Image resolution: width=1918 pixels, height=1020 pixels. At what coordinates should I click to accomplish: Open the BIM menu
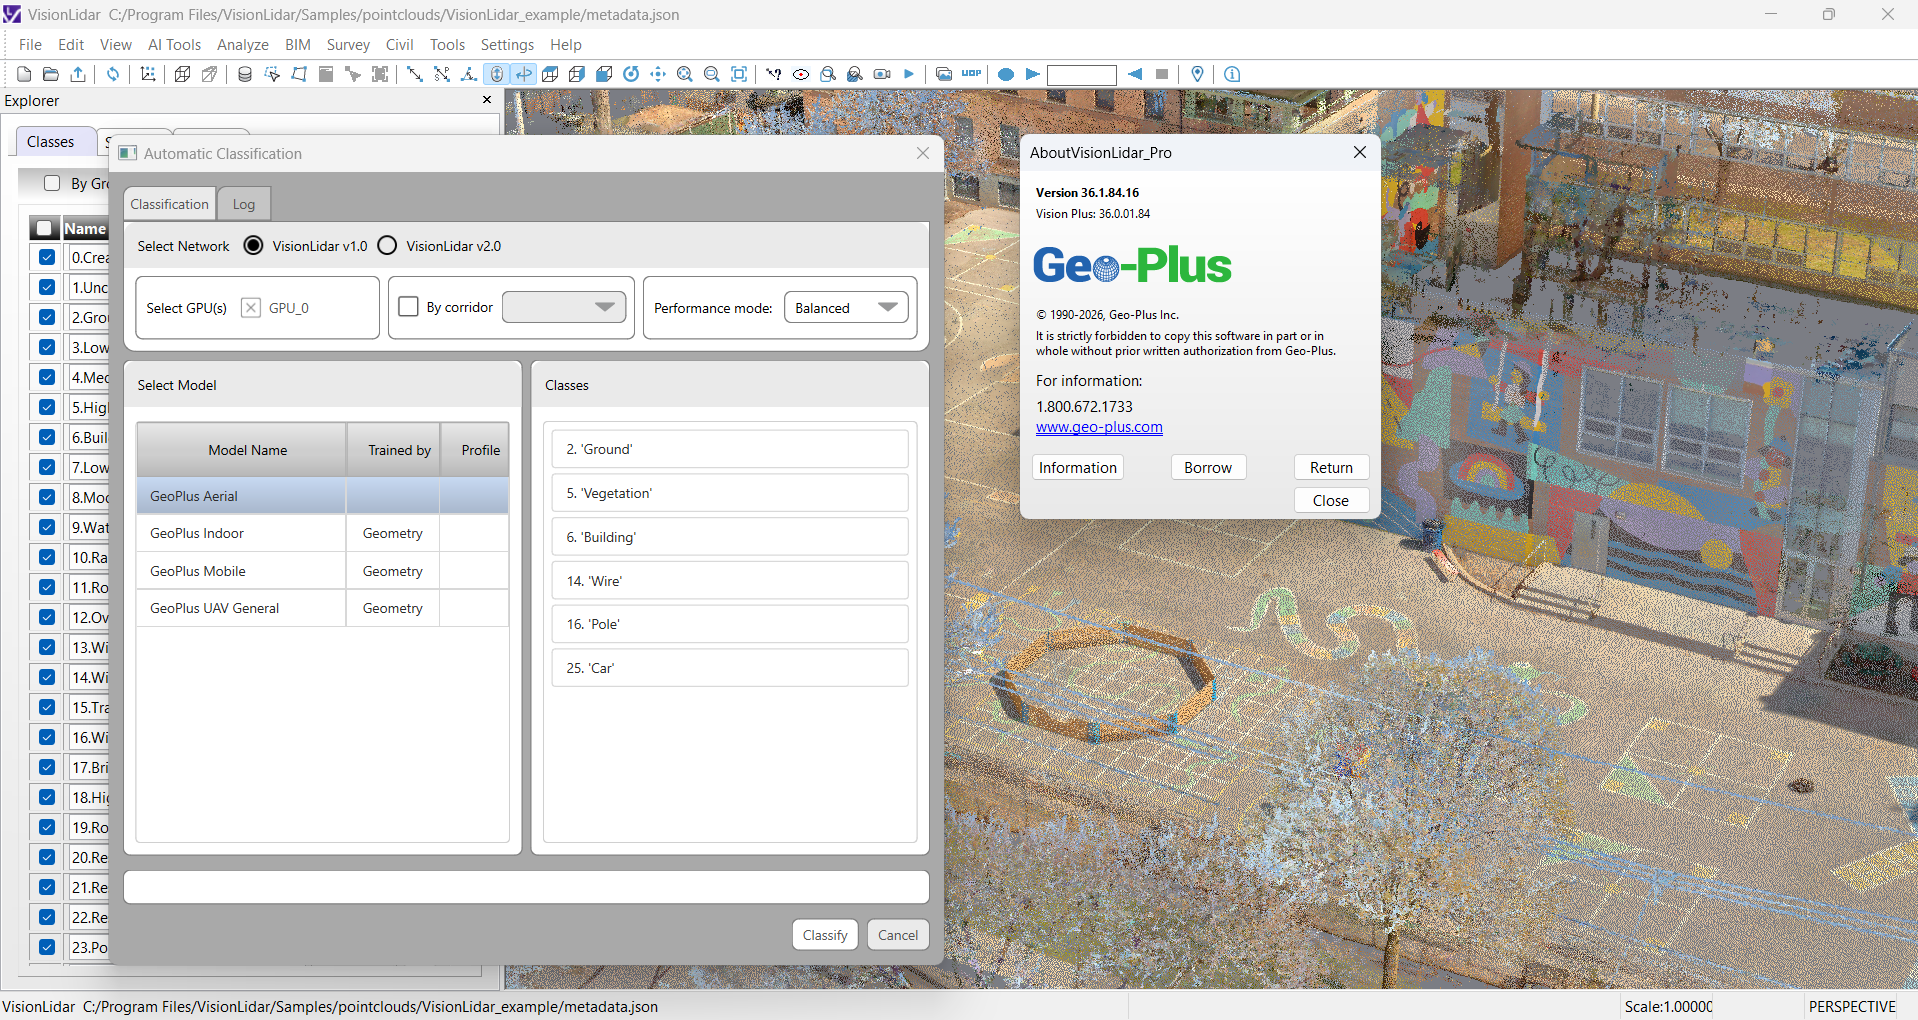click(x=298, y=45)
